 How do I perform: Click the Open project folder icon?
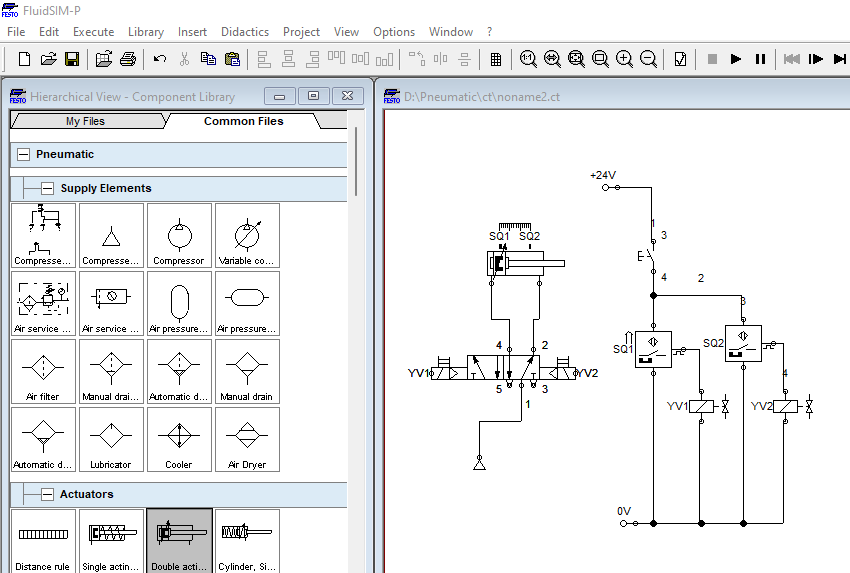(104, 59)
